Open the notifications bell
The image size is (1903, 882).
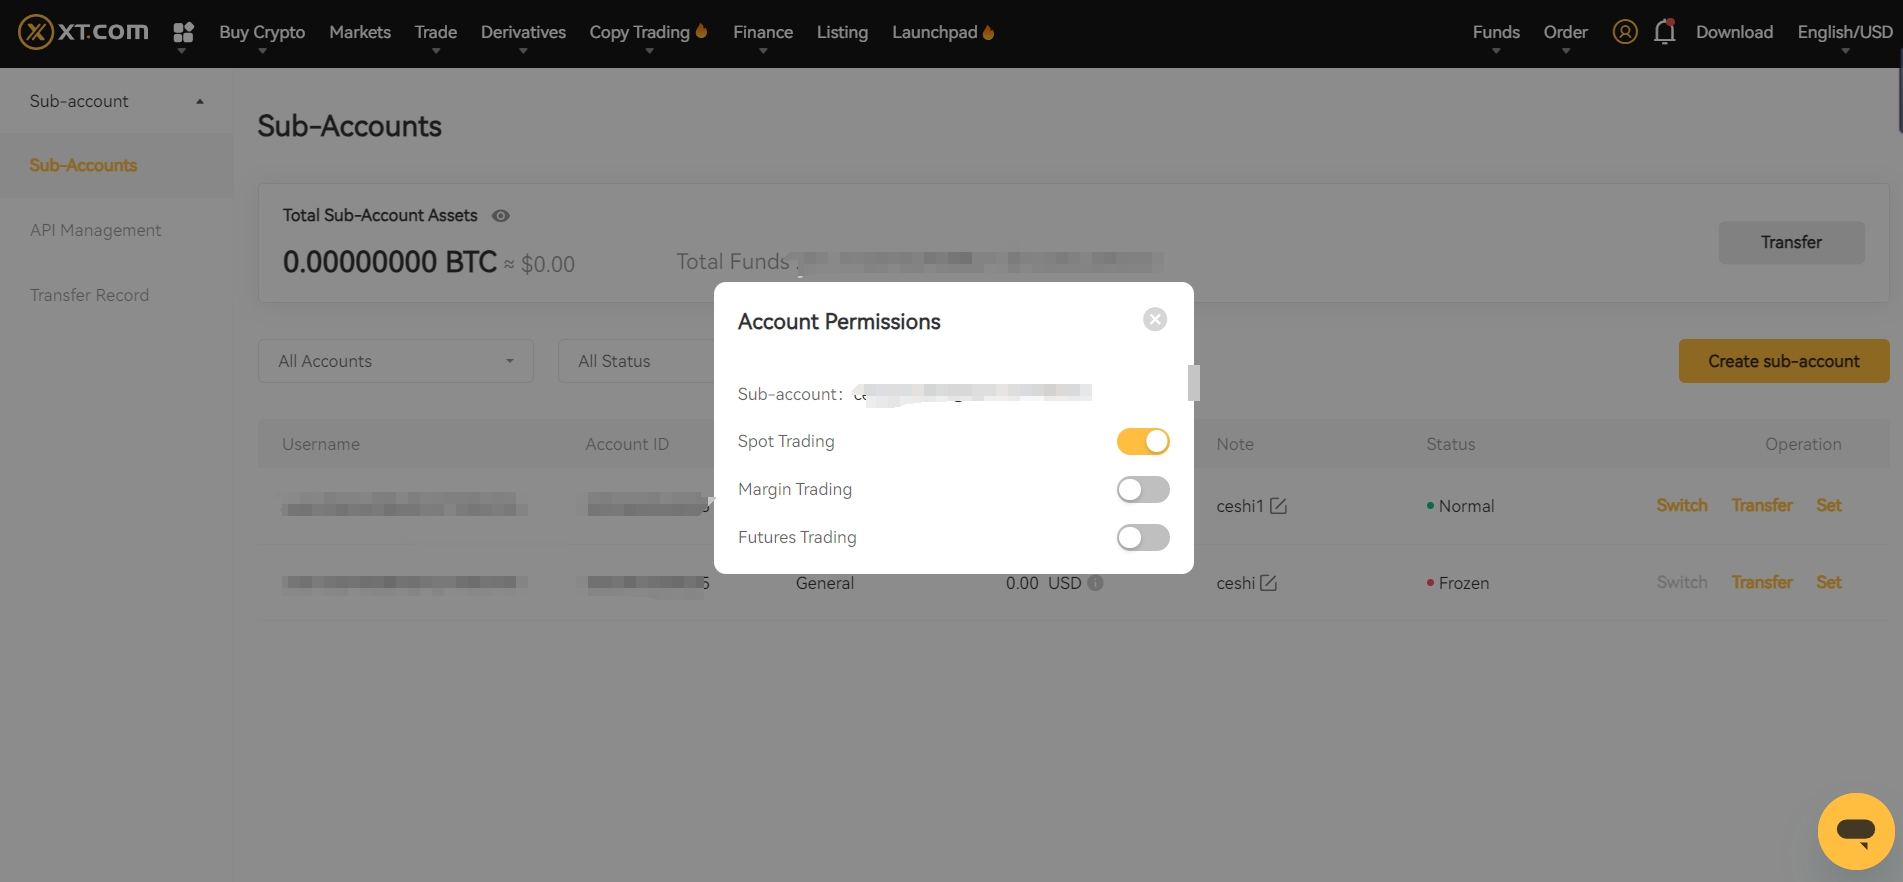pyautogui.click(x=1664, y=32)
